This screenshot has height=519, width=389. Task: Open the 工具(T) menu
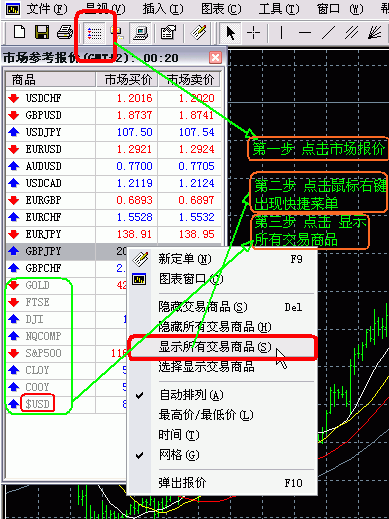point(279,9)
